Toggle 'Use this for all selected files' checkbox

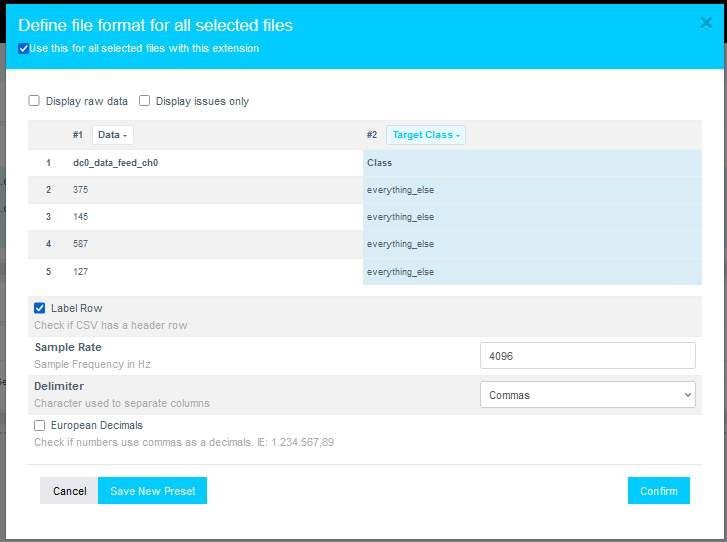coord(24,48)
